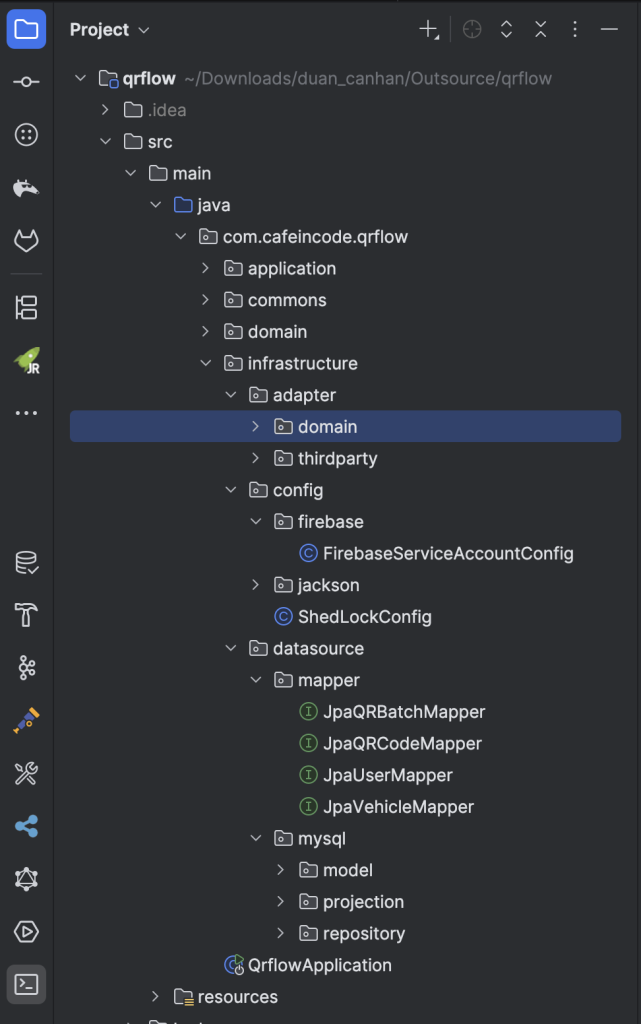Screen dimensions: 641x1024
Task: Open the JRebel rocket tool icon
Action: [27, 361]
